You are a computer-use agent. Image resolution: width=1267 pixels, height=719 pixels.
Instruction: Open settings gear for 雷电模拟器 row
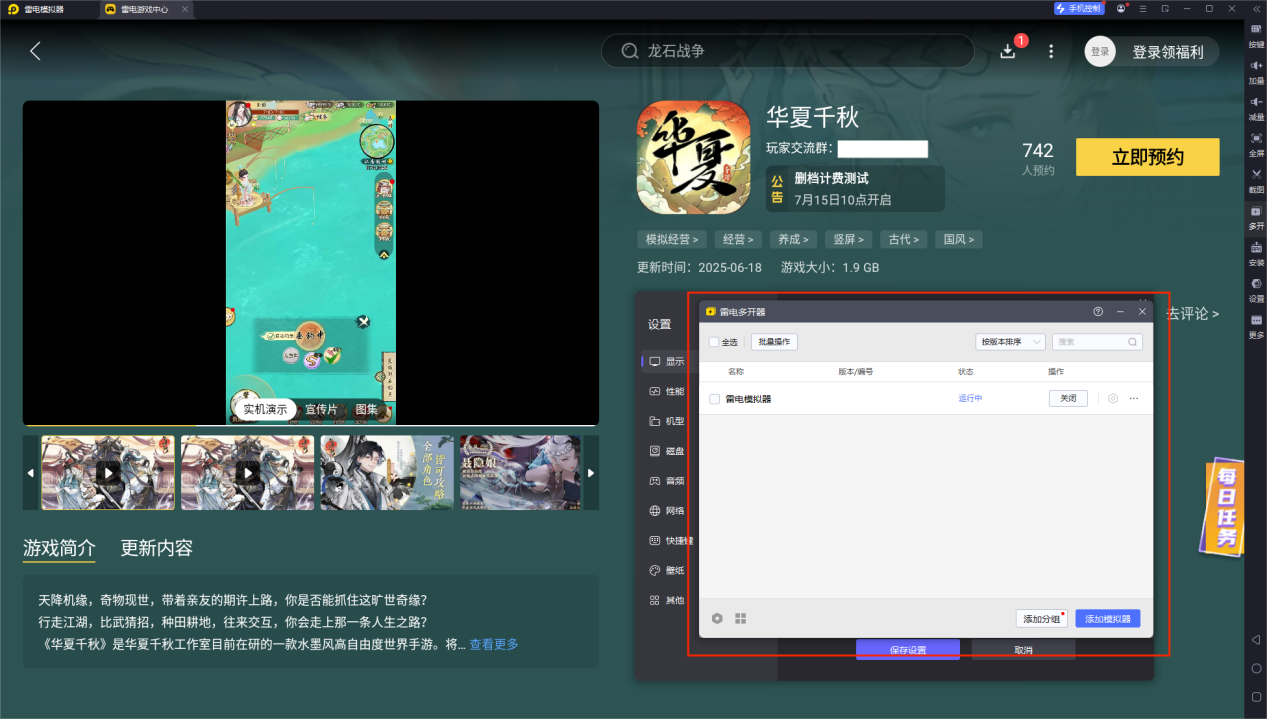pyautogui.click(x=1113, y=398)
